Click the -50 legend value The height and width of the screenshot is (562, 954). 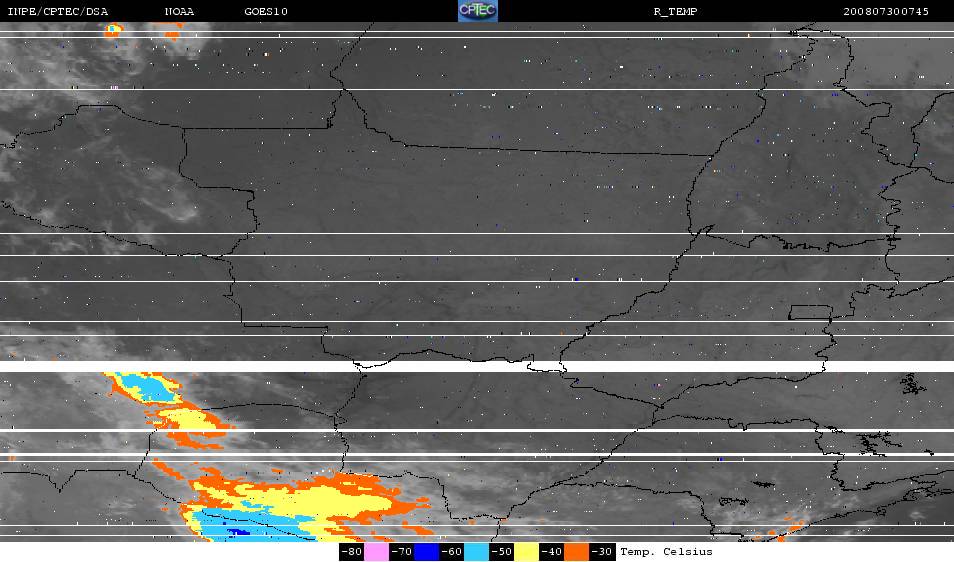tap(501, 552)
